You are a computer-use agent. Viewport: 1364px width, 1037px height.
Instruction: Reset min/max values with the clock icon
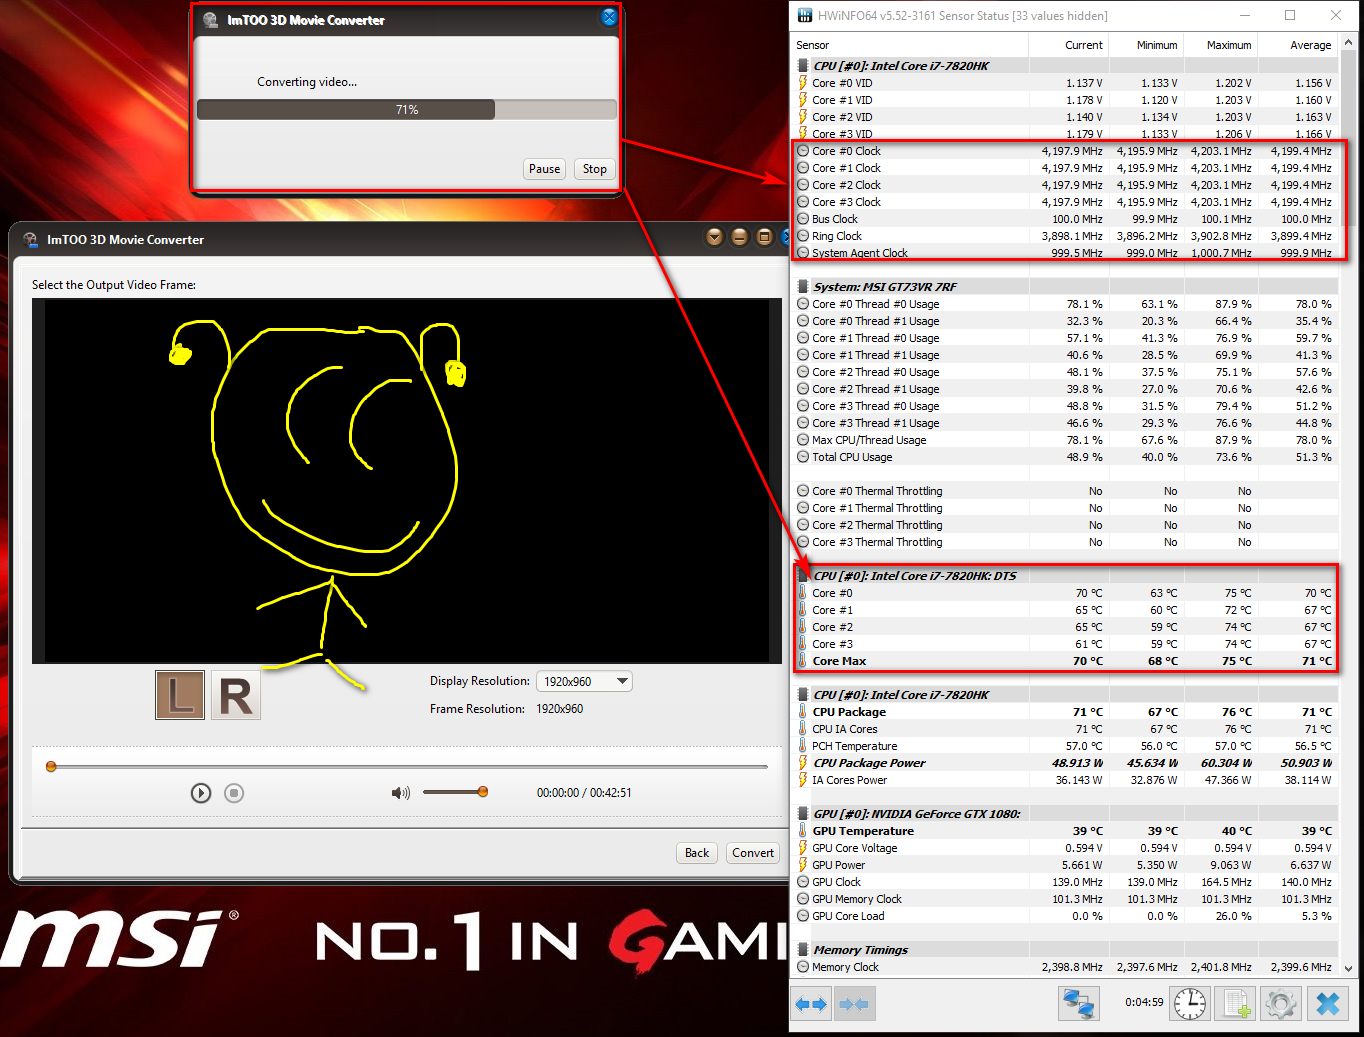click(1190, 1003)
